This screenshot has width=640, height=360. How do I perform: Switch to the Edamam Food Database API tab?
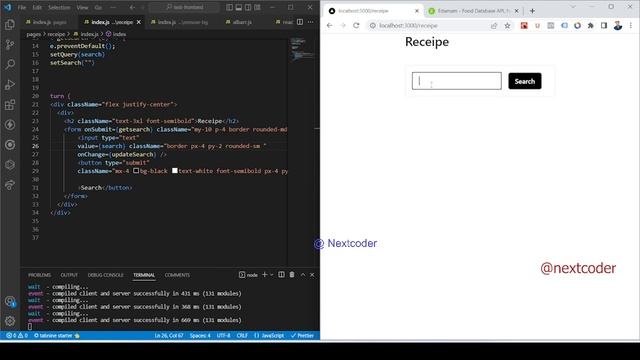[x=473, y=11]
